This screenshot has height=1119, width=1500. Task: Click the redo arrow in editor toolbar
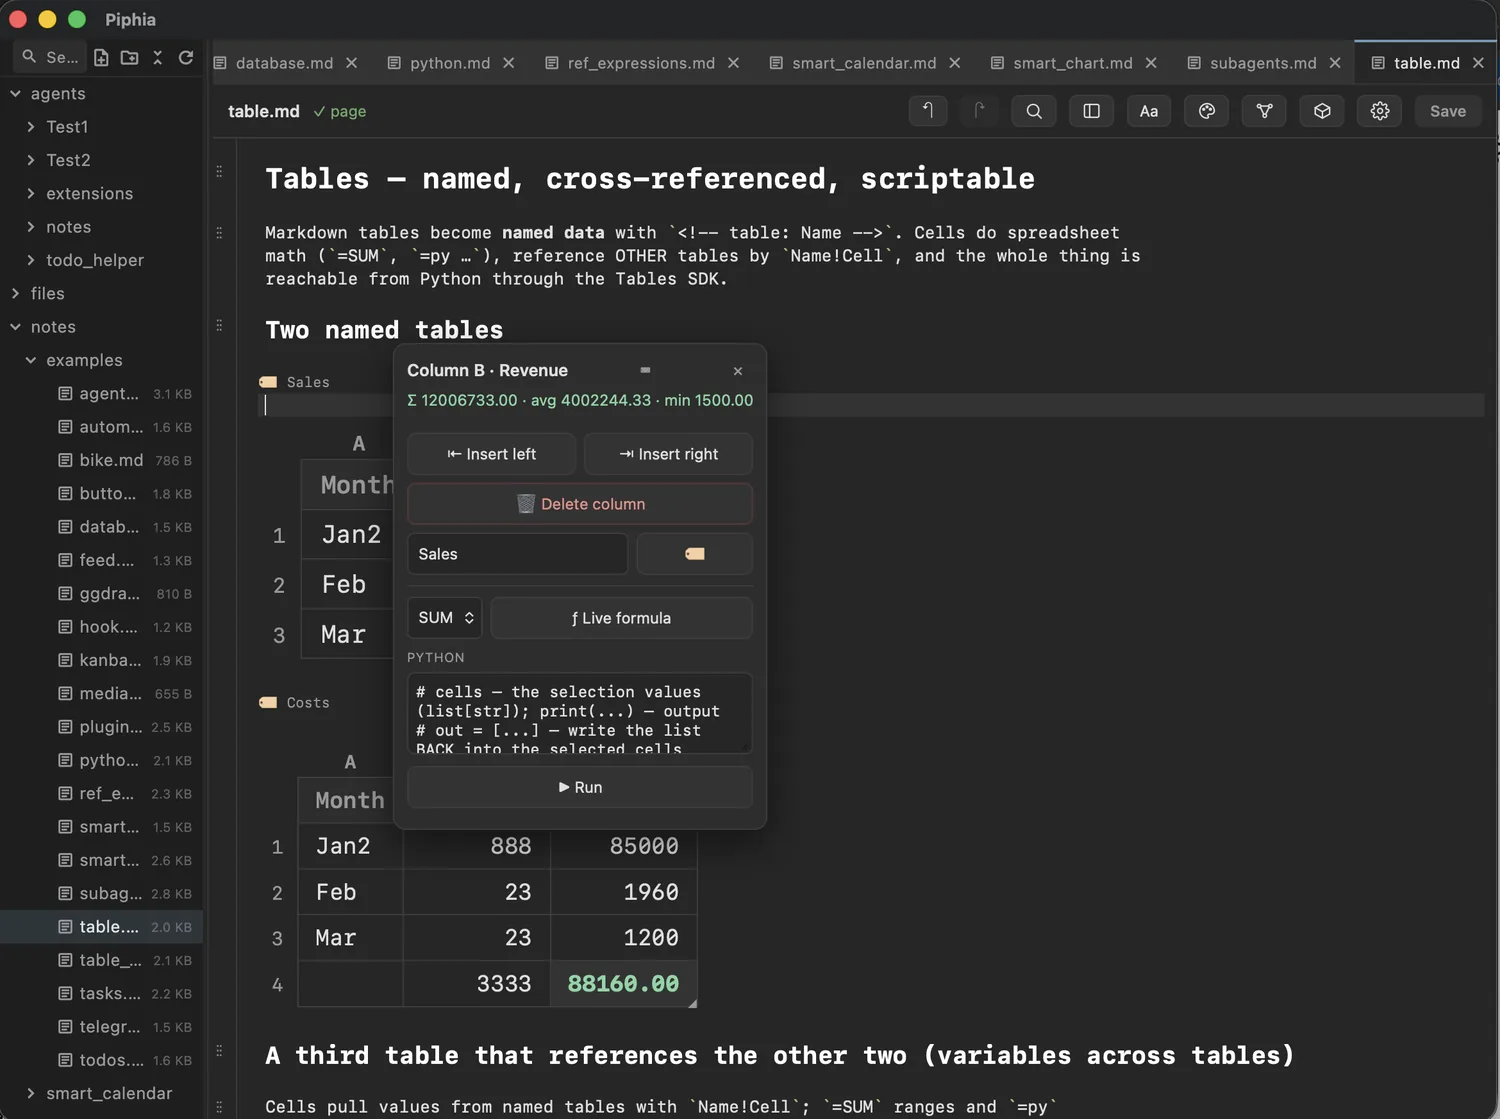coord(979,111)
